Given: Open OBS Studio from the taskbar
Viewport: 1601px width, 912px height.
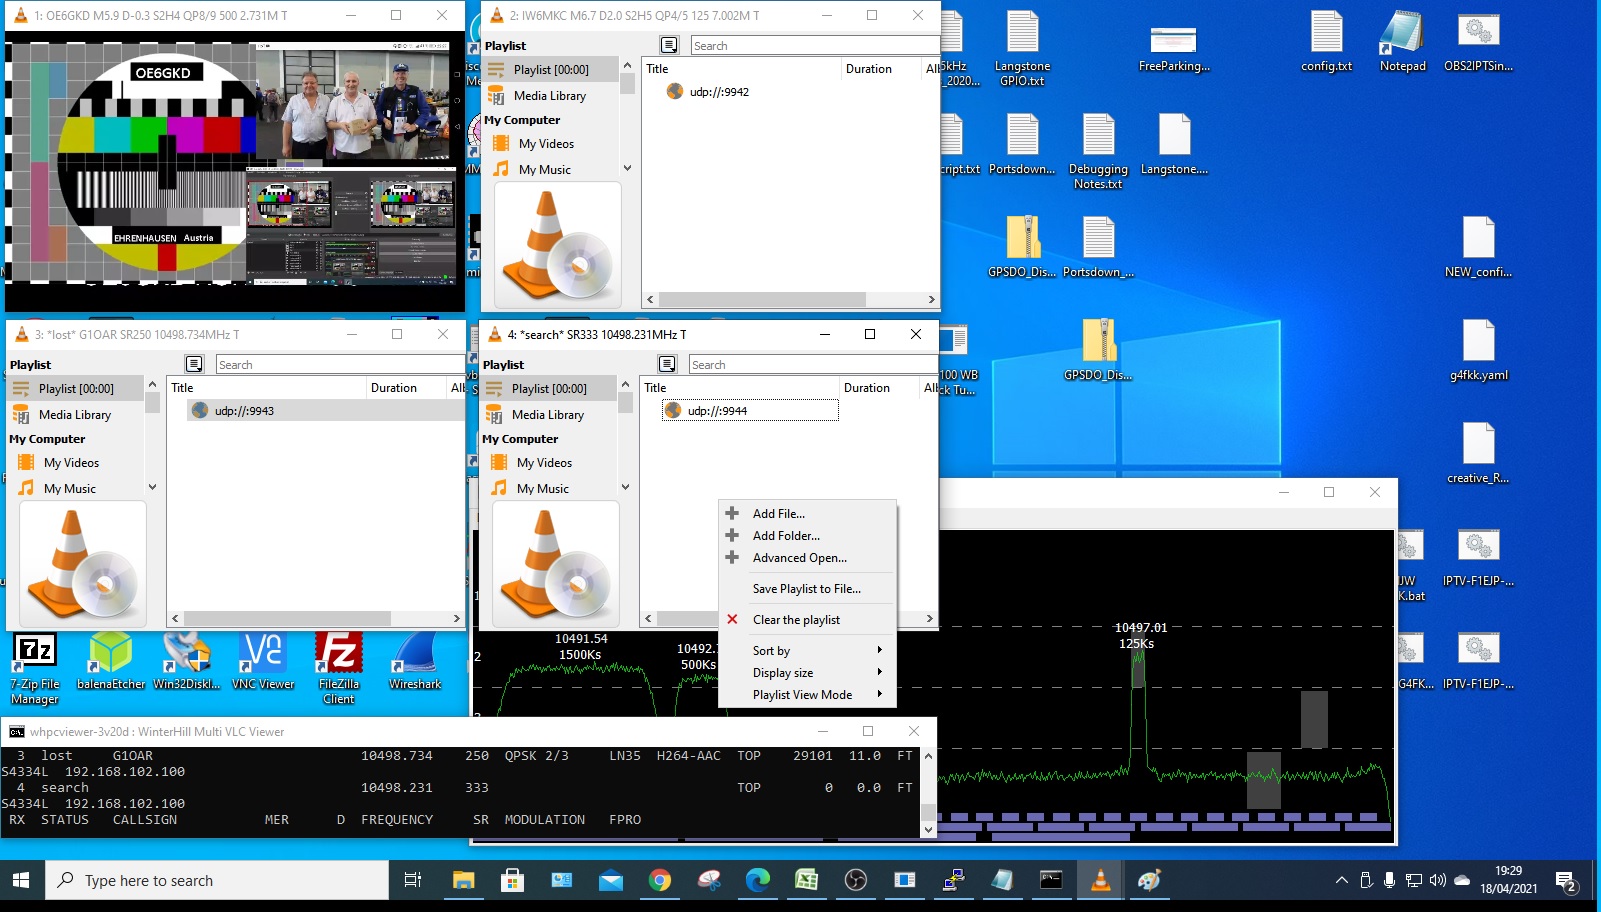Looking at the screenshot, I should pos(855,880).
